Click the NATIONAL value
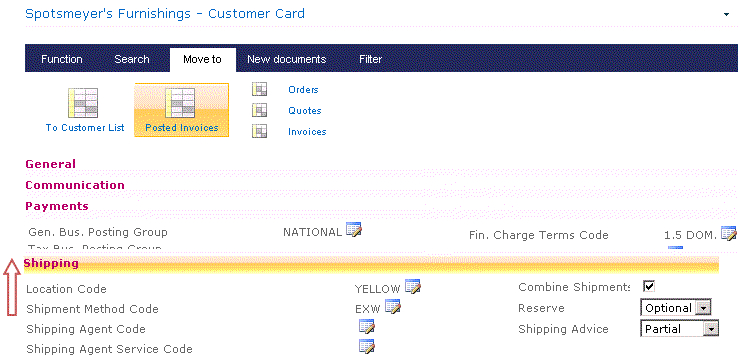Screen dimensions: 738x363 click(313, 232)
